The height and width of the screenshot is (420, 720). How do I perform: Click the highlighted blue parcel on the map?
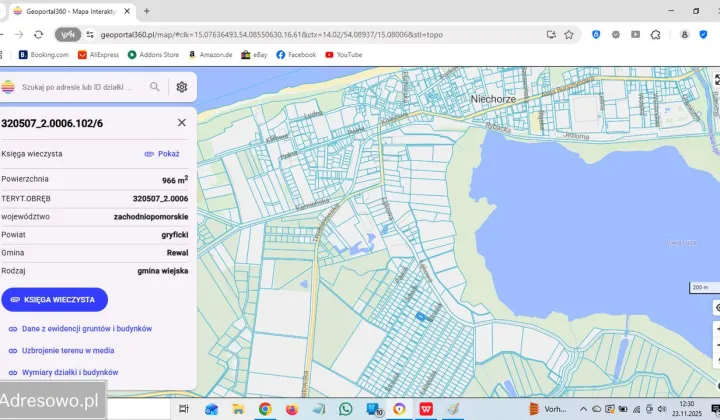[420, 317]
